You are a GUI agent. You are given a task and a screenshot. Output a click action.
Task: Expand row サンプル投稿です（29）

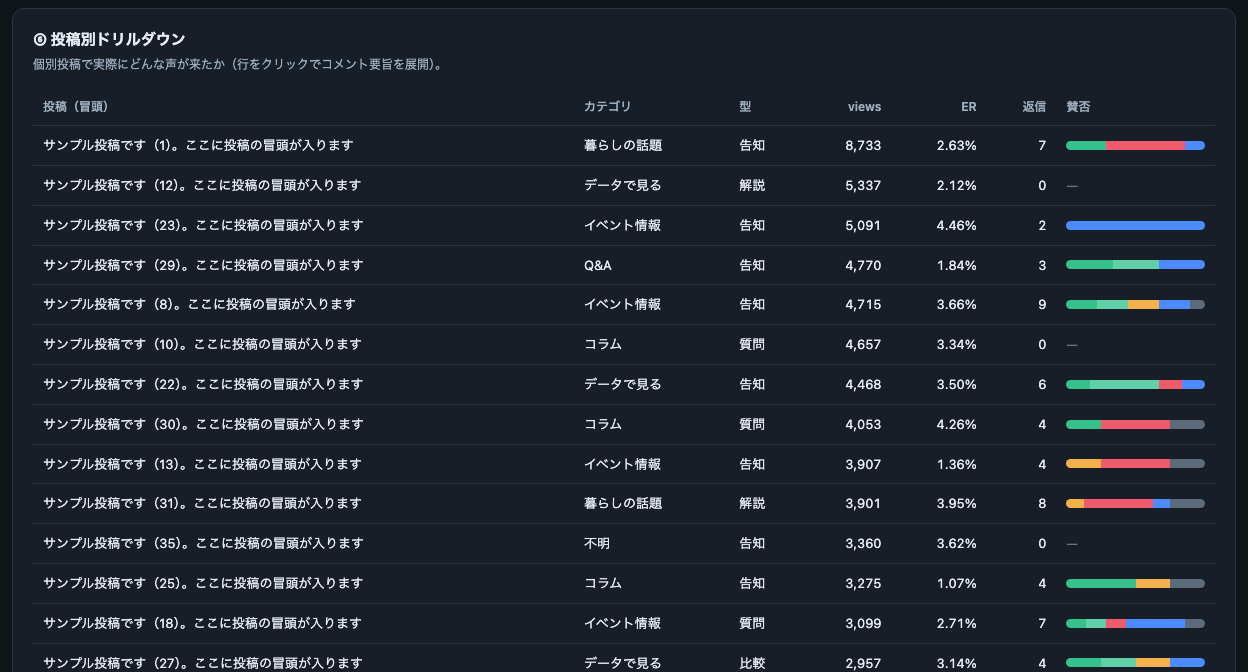624,265
